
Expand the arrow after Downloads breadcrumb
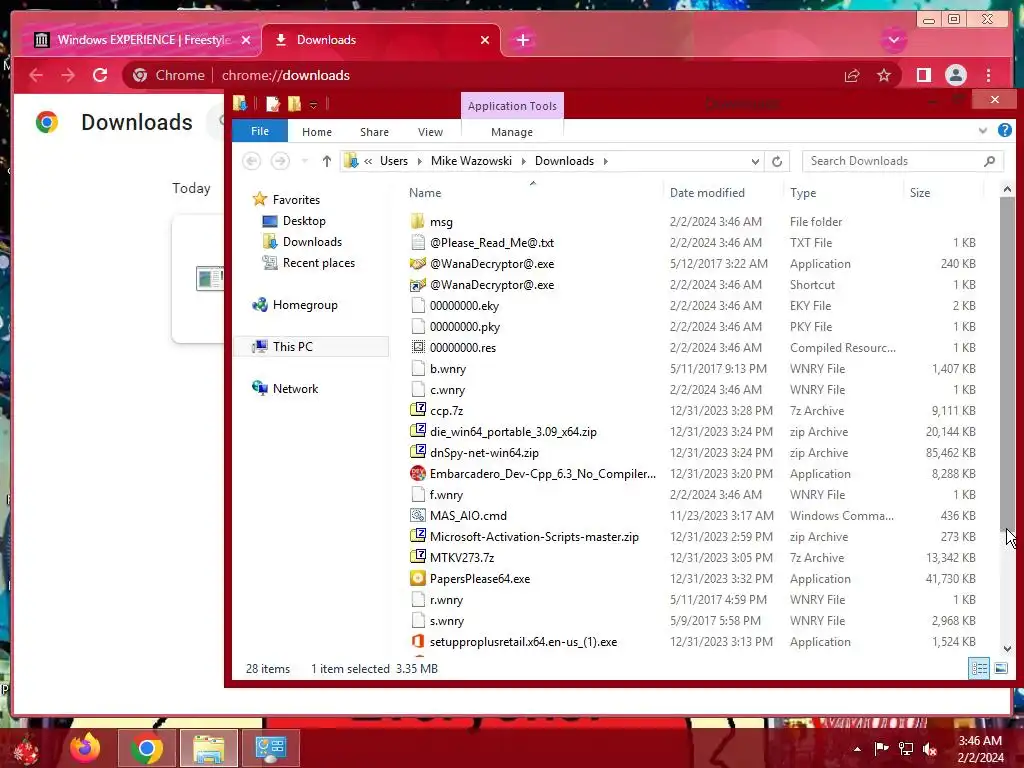[605, 161]
